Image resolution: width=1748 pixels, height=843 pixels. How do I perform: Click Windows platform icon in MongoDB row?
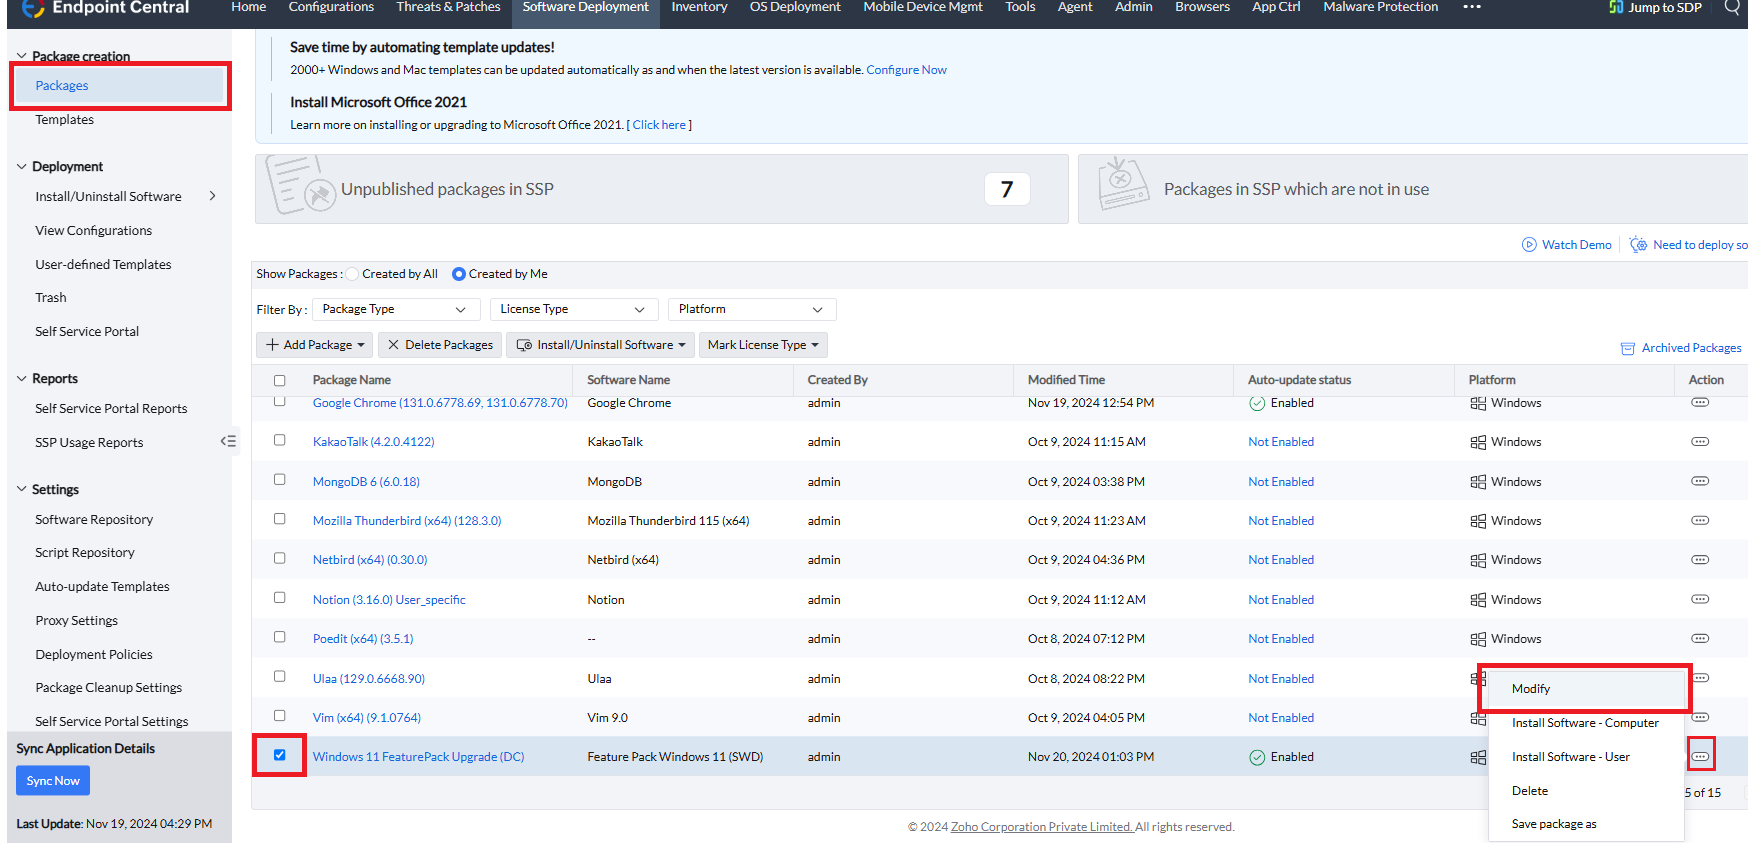pos(1478,482)
